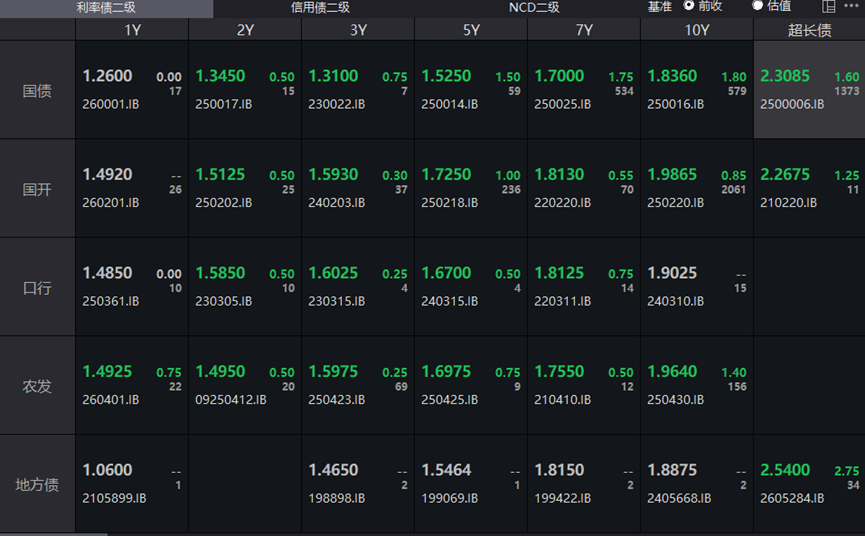Open the three-dot more options menu

[853, 6]
